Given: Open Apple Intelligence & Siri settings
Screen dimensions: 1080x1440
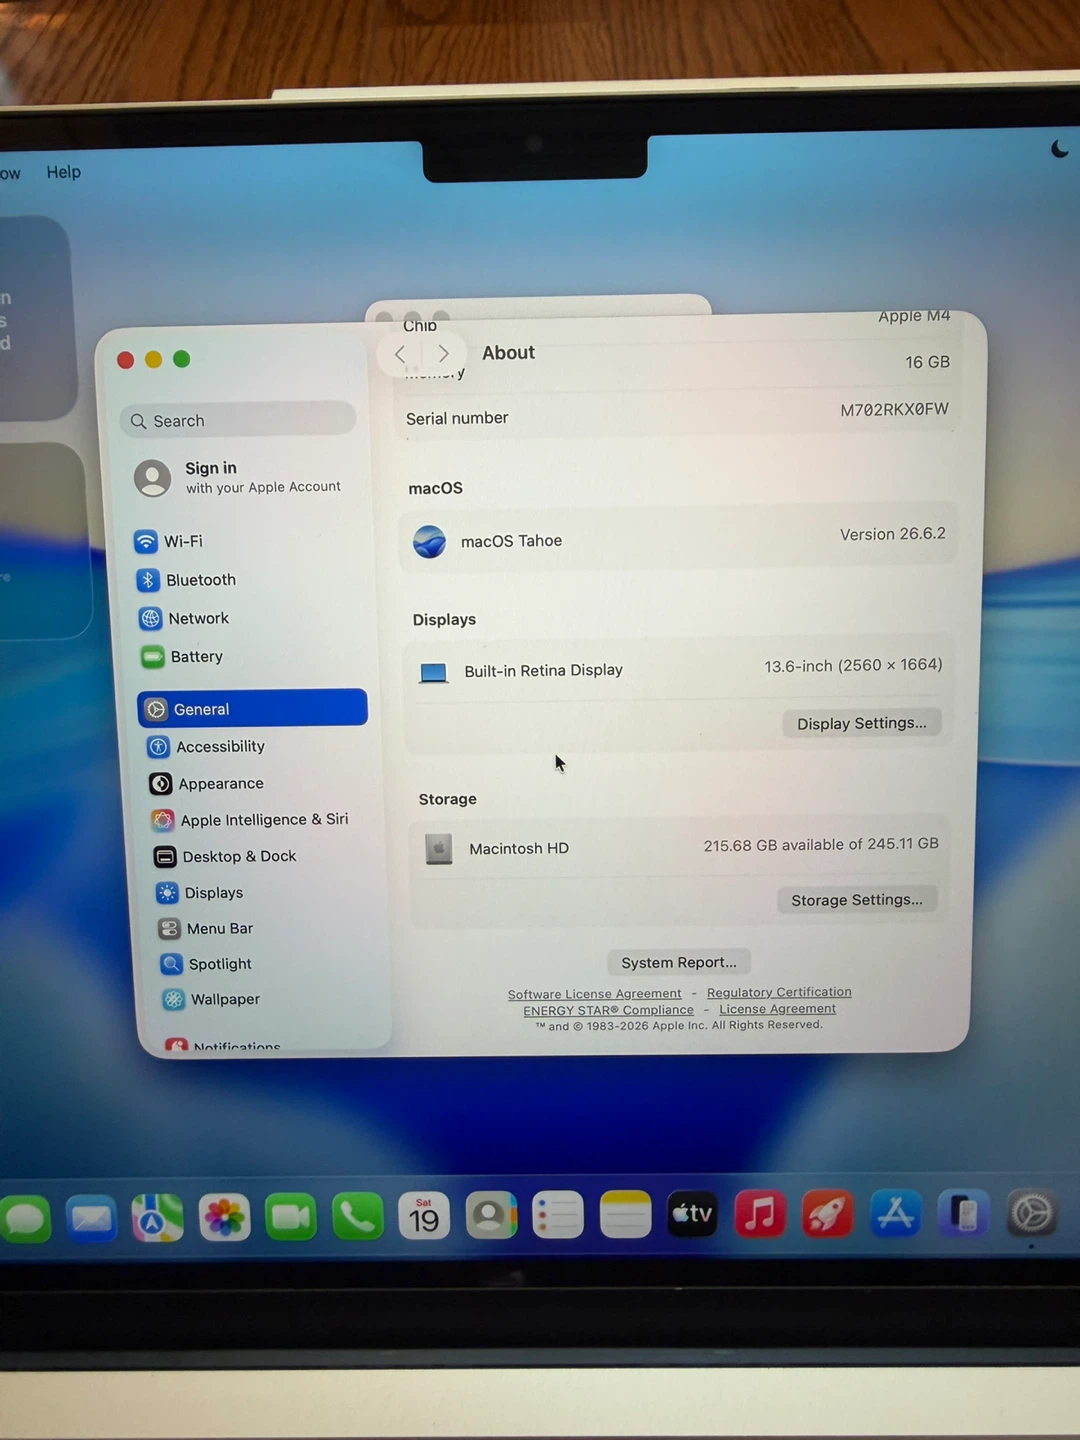Looking at the screenshot, I should tap(250, 820).
